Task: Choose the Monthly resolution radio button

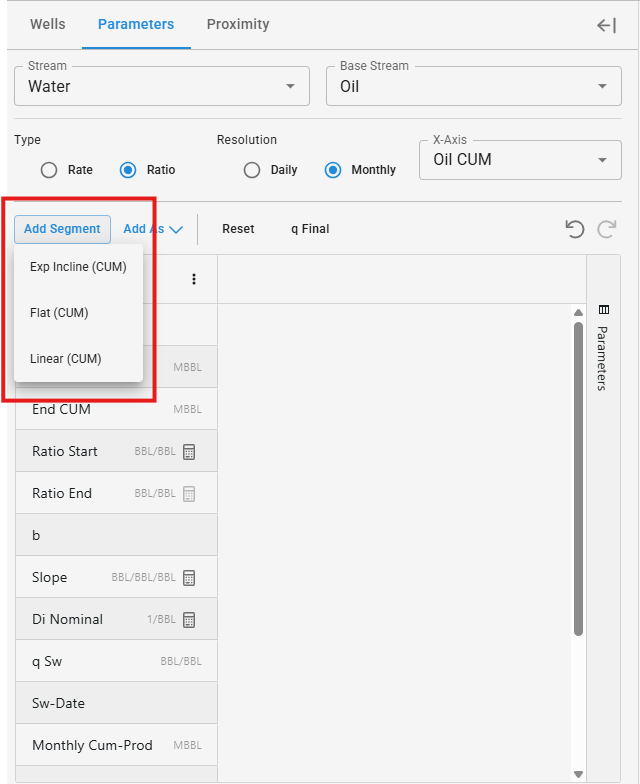Action: click(x=332, y=170)
